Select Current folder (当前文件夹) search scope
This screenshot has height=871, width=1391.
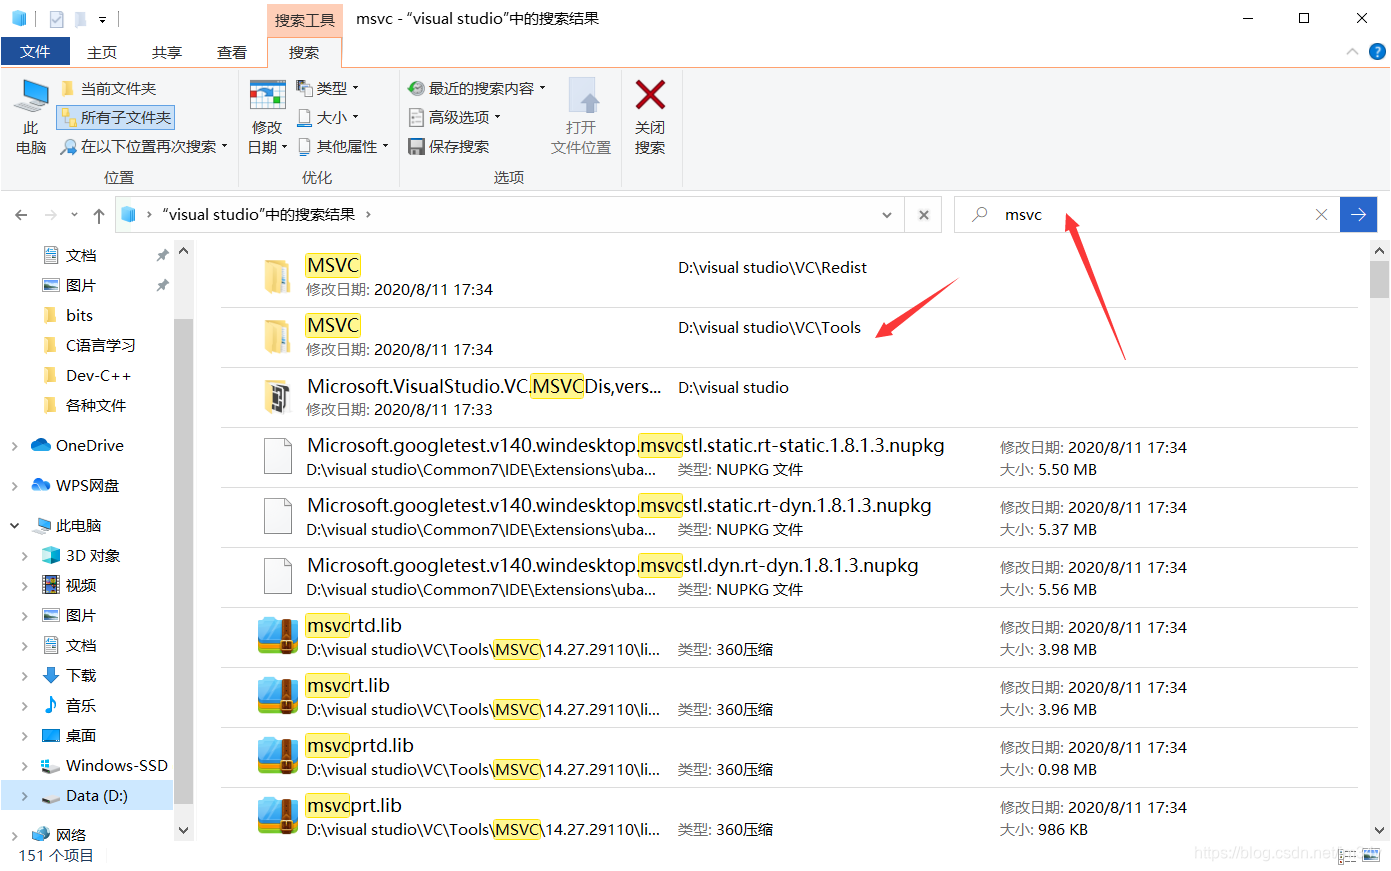(x=108, y=89)
